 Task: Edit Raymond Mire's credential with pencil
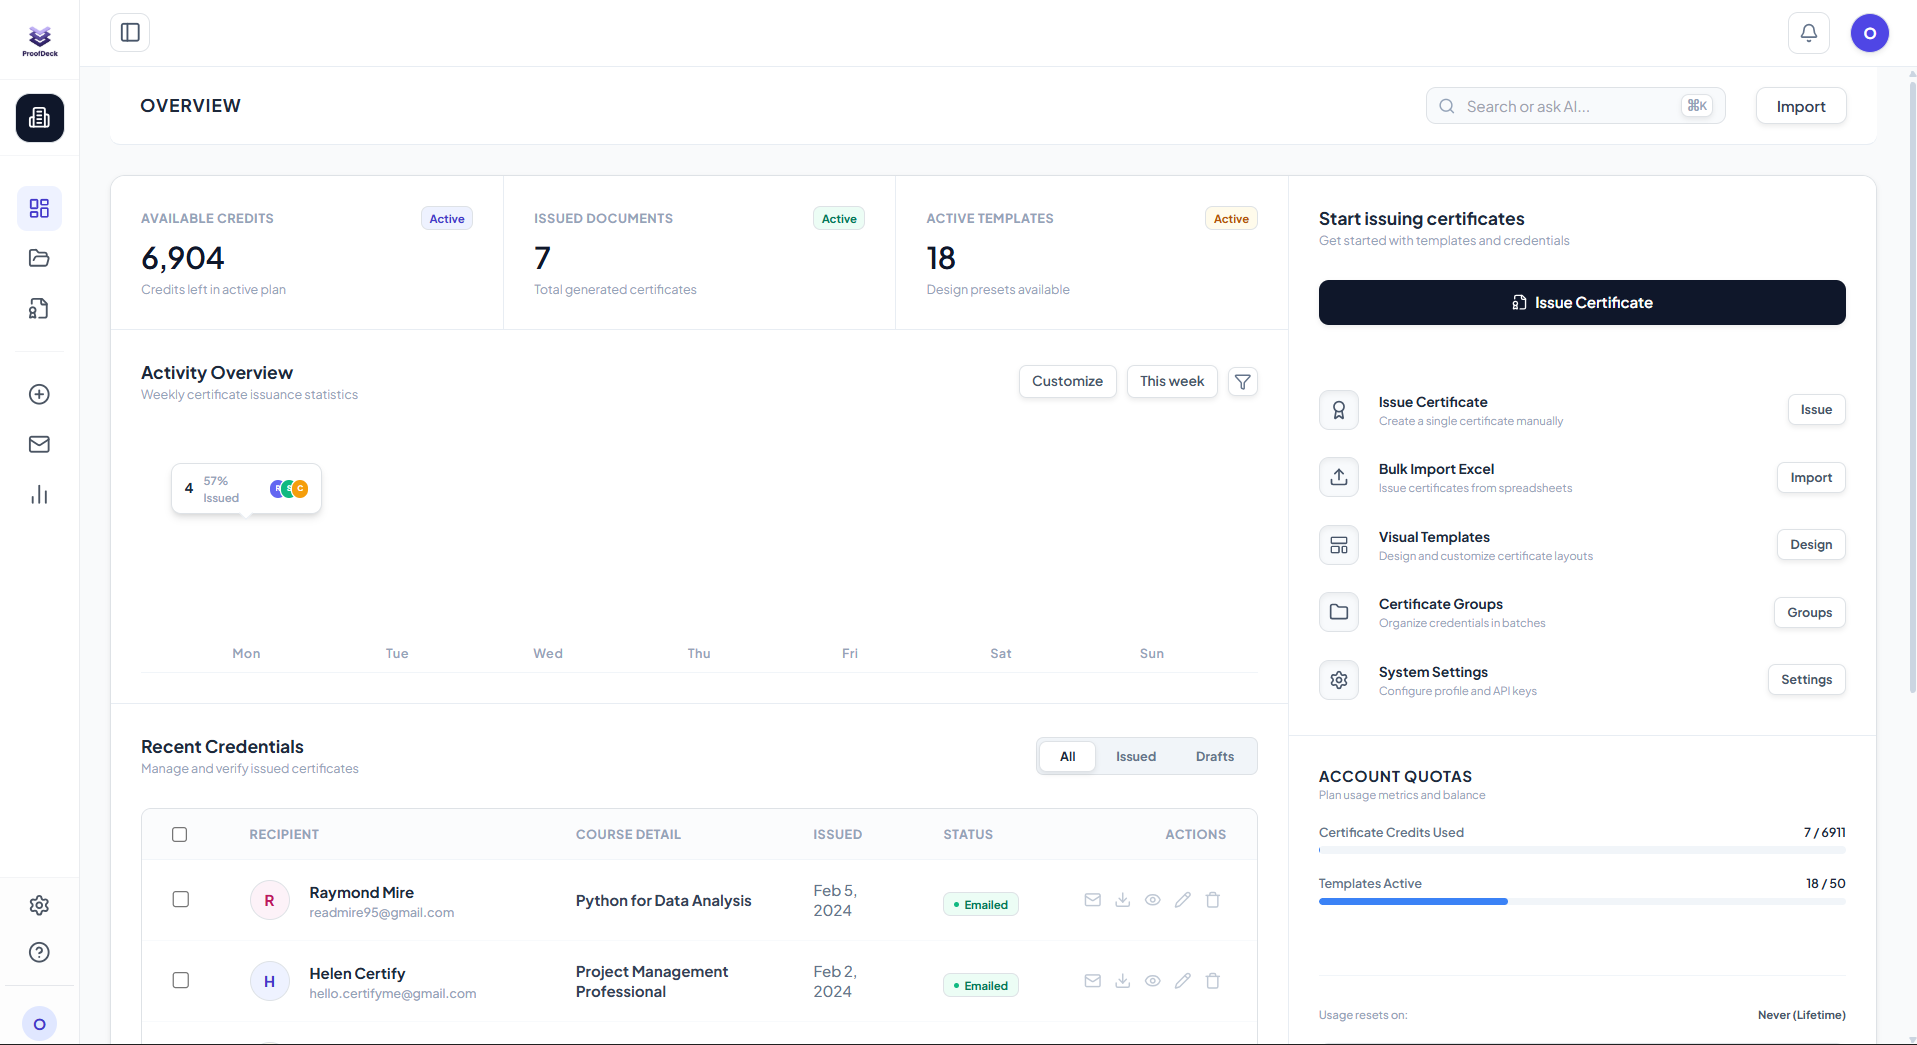click(x=1183, y=900)
